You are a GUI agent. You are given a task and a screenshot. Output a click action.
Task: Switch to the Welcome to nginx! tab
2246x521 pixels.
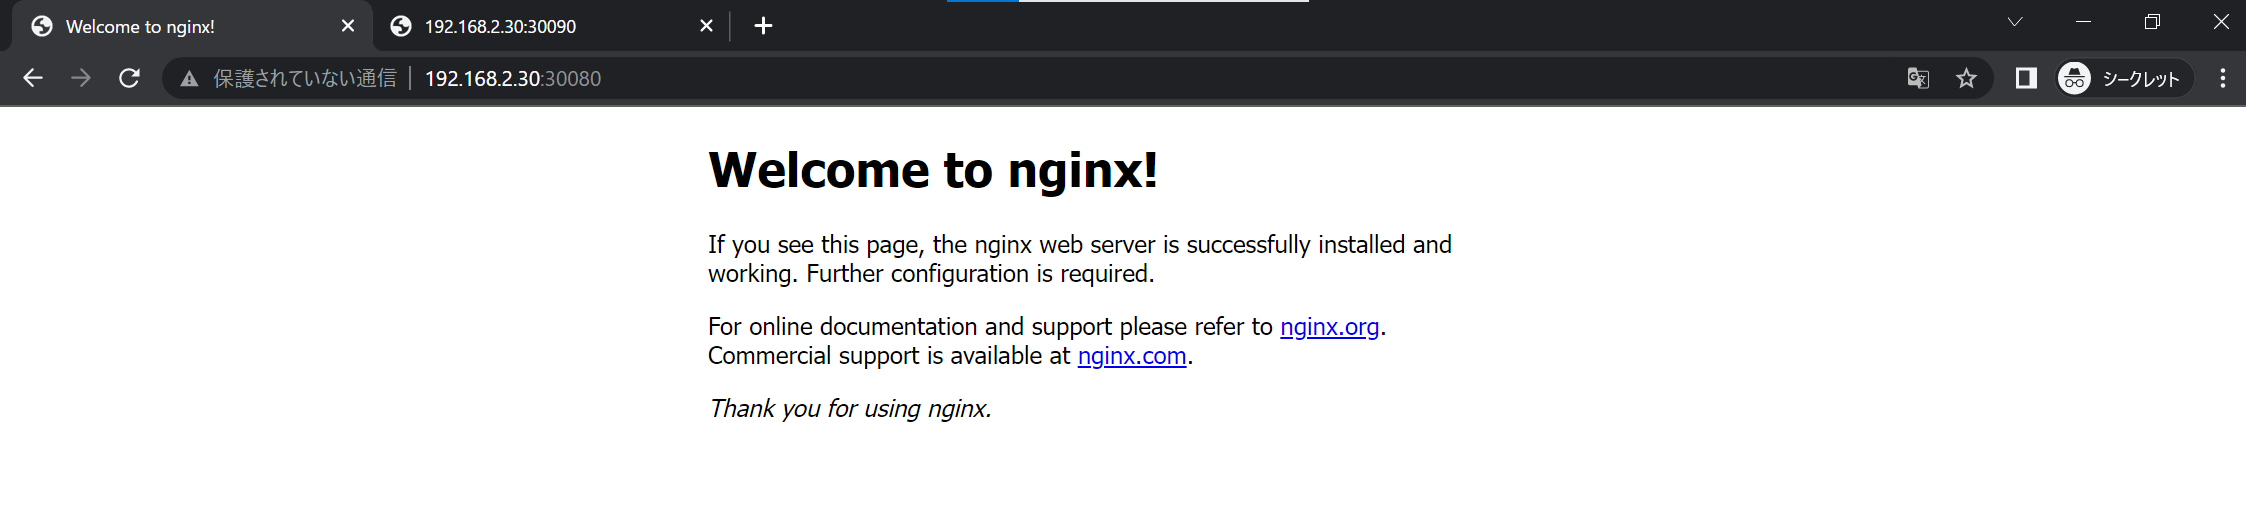click(x=192, y=26)
